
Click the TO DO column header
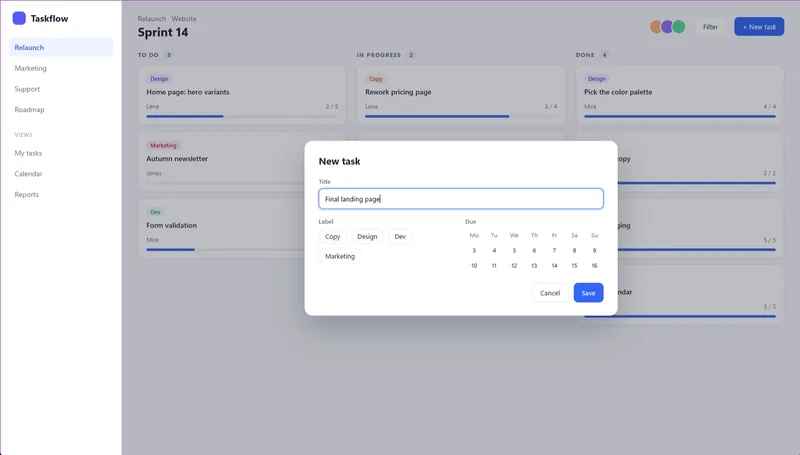coord(148,55)
